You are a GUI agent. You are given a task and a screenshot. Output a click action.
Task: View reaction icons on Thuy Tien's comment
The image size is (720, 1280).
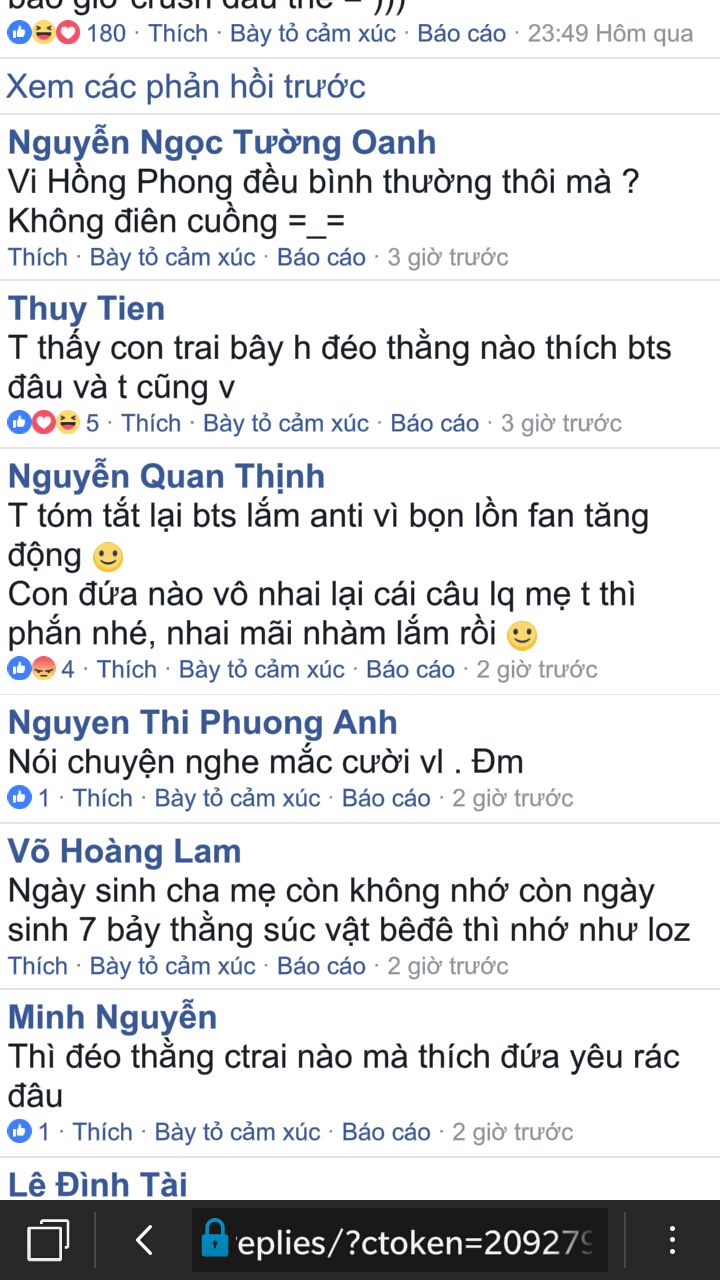click(x=43, y=423)
